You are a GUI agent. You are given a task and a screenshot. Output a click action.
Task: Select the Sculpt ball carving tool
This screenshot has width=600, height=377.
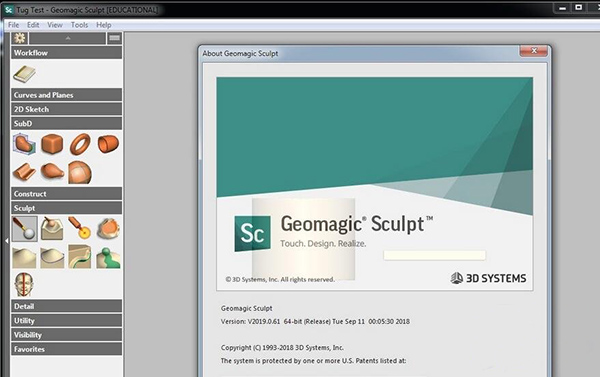click(x=24, y=228)
